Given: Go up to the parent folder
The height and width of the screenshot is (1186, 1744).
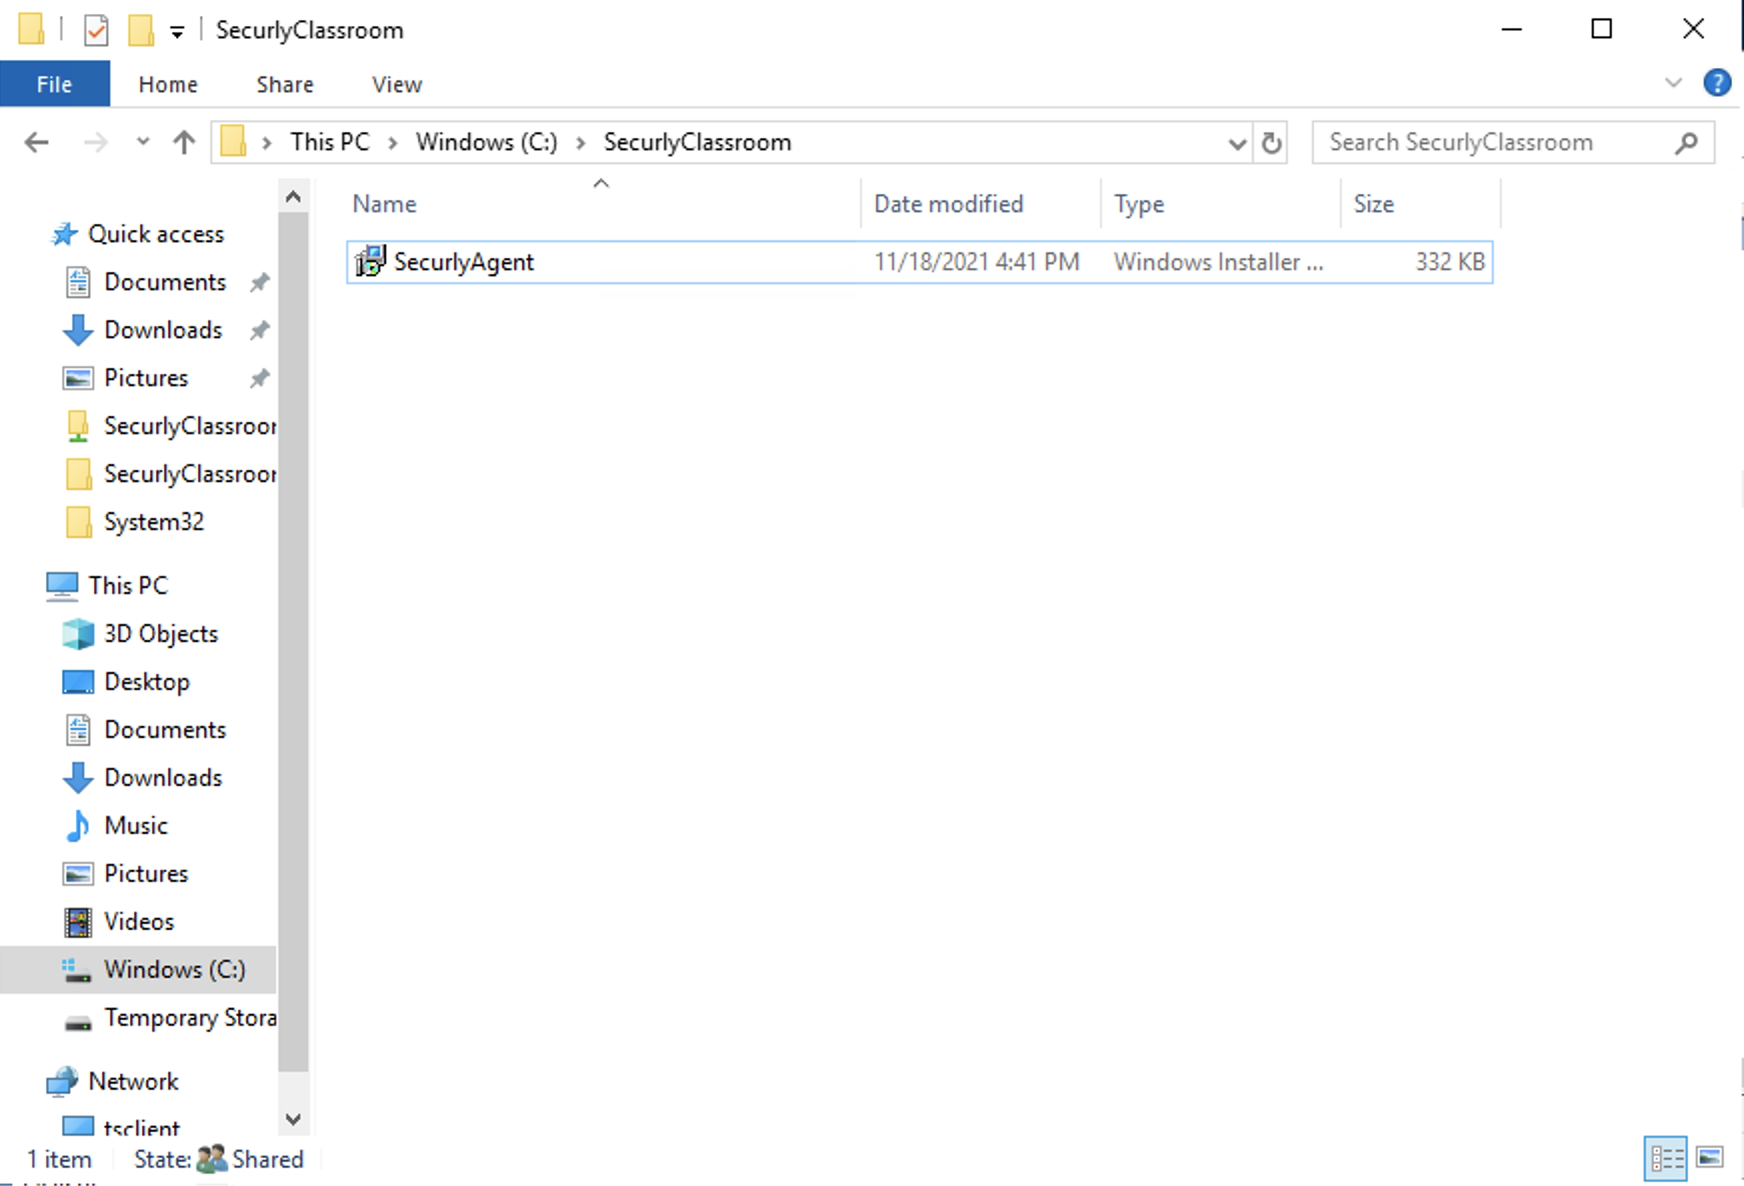Looking at the screenshot, I should [x=184, y=142].
